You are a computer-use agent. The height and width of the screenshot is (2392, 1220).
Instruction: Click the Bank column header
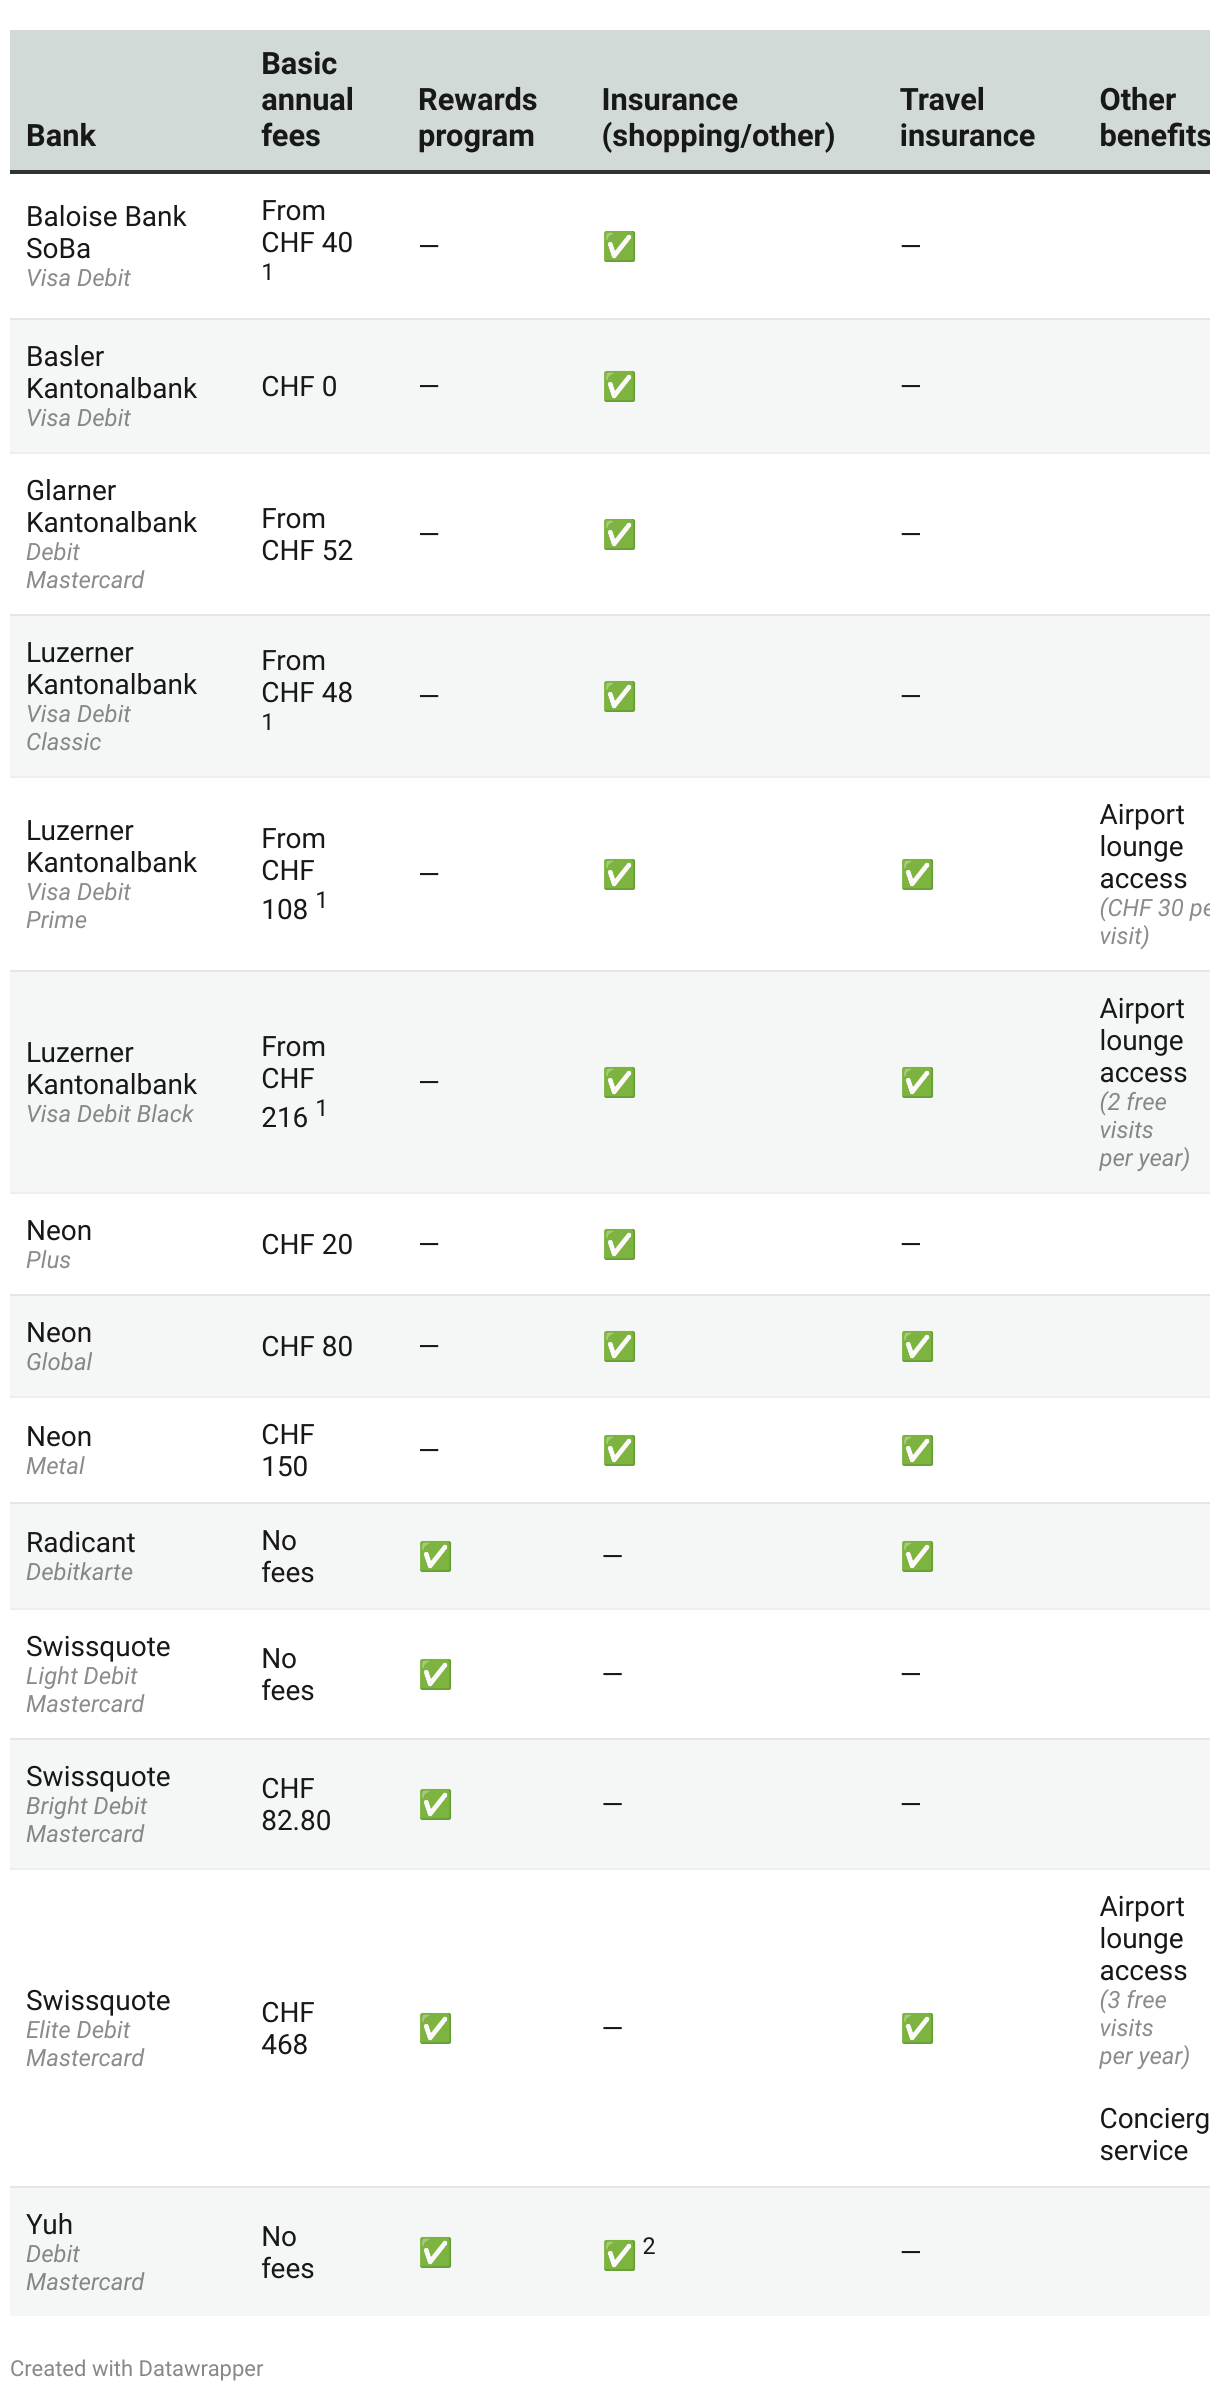point(61,135)
